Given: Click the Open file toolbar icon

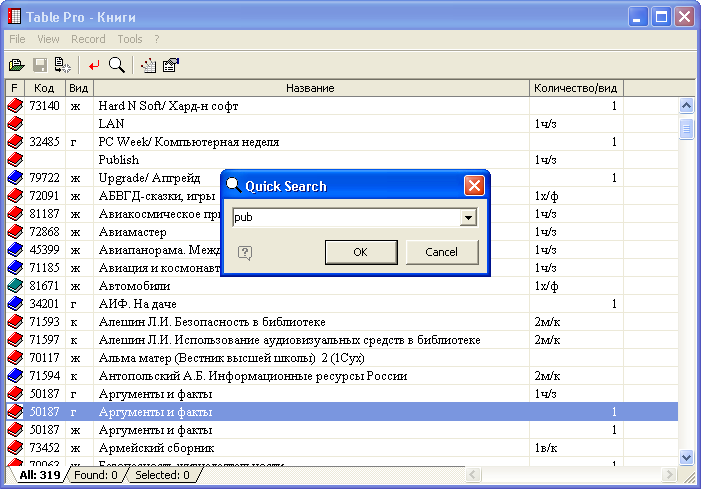Looking at the screenshot, I should pyautogui.click(x=16, y=66).
